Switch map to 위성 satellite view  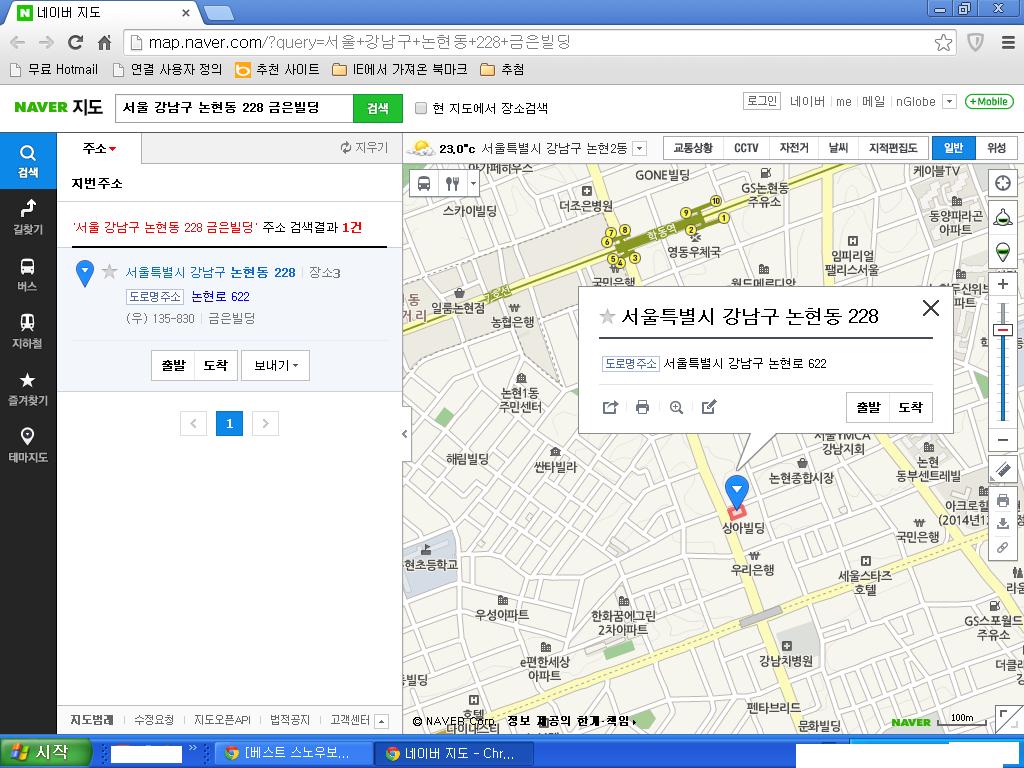tap(996, 148)
